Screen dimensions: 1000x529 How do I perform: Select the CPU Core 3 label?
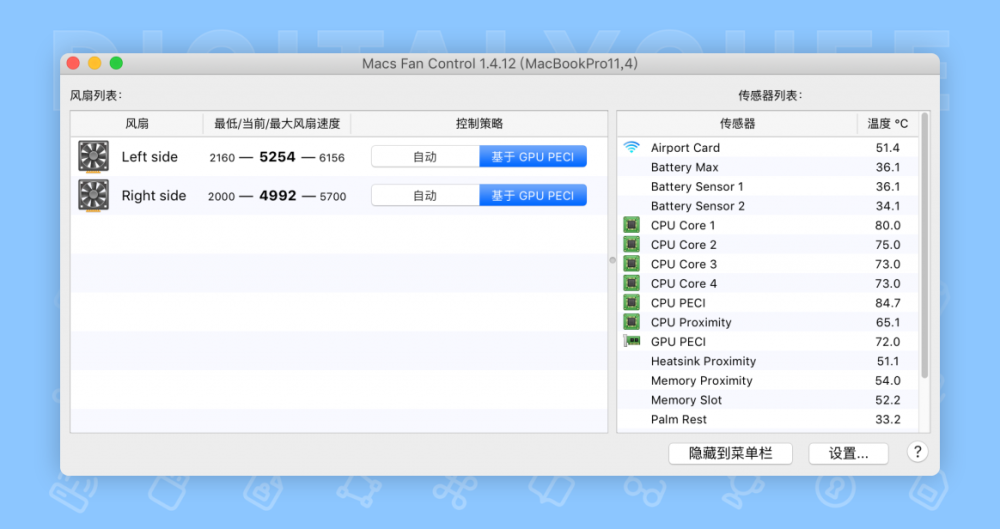tap(683, 264)
